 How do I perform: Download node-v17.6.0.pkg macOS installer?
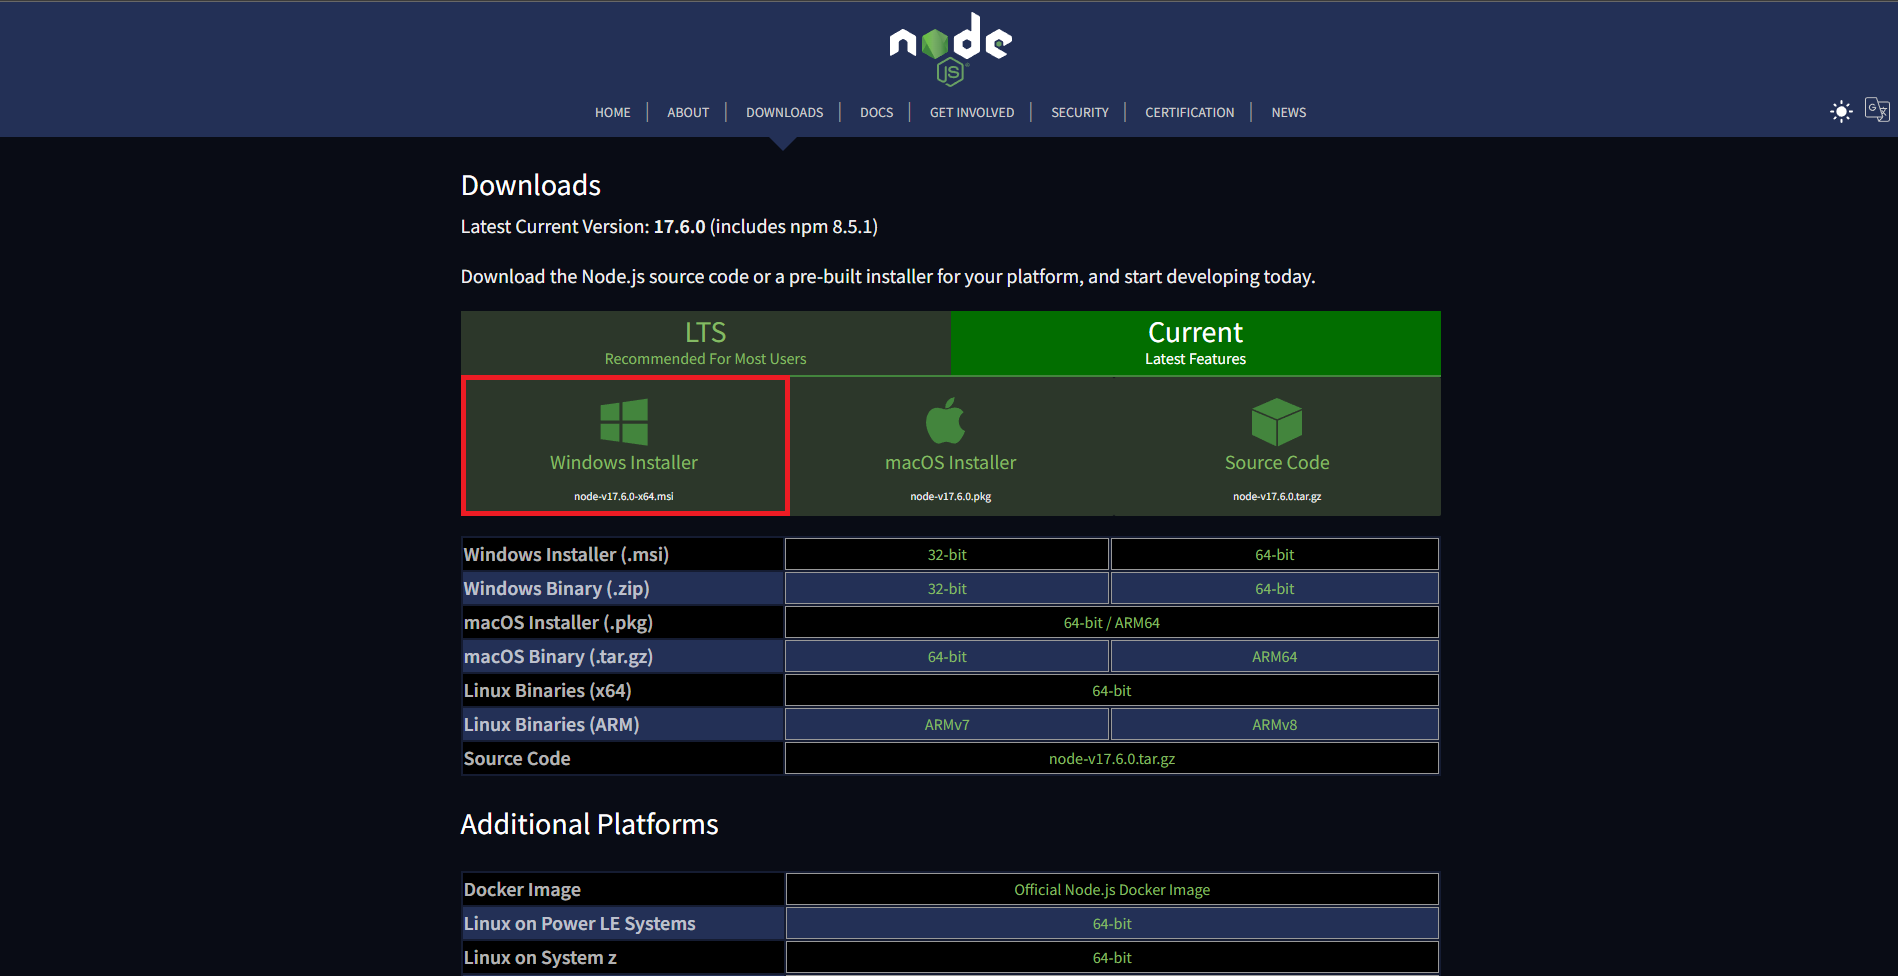click(x=951, y=496)
